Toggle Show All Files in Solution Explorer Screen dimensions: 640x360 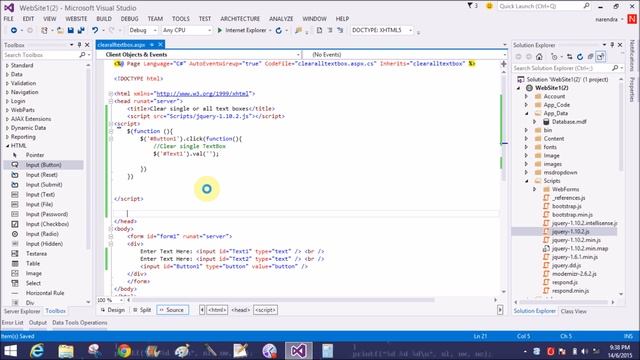(590, 57)
